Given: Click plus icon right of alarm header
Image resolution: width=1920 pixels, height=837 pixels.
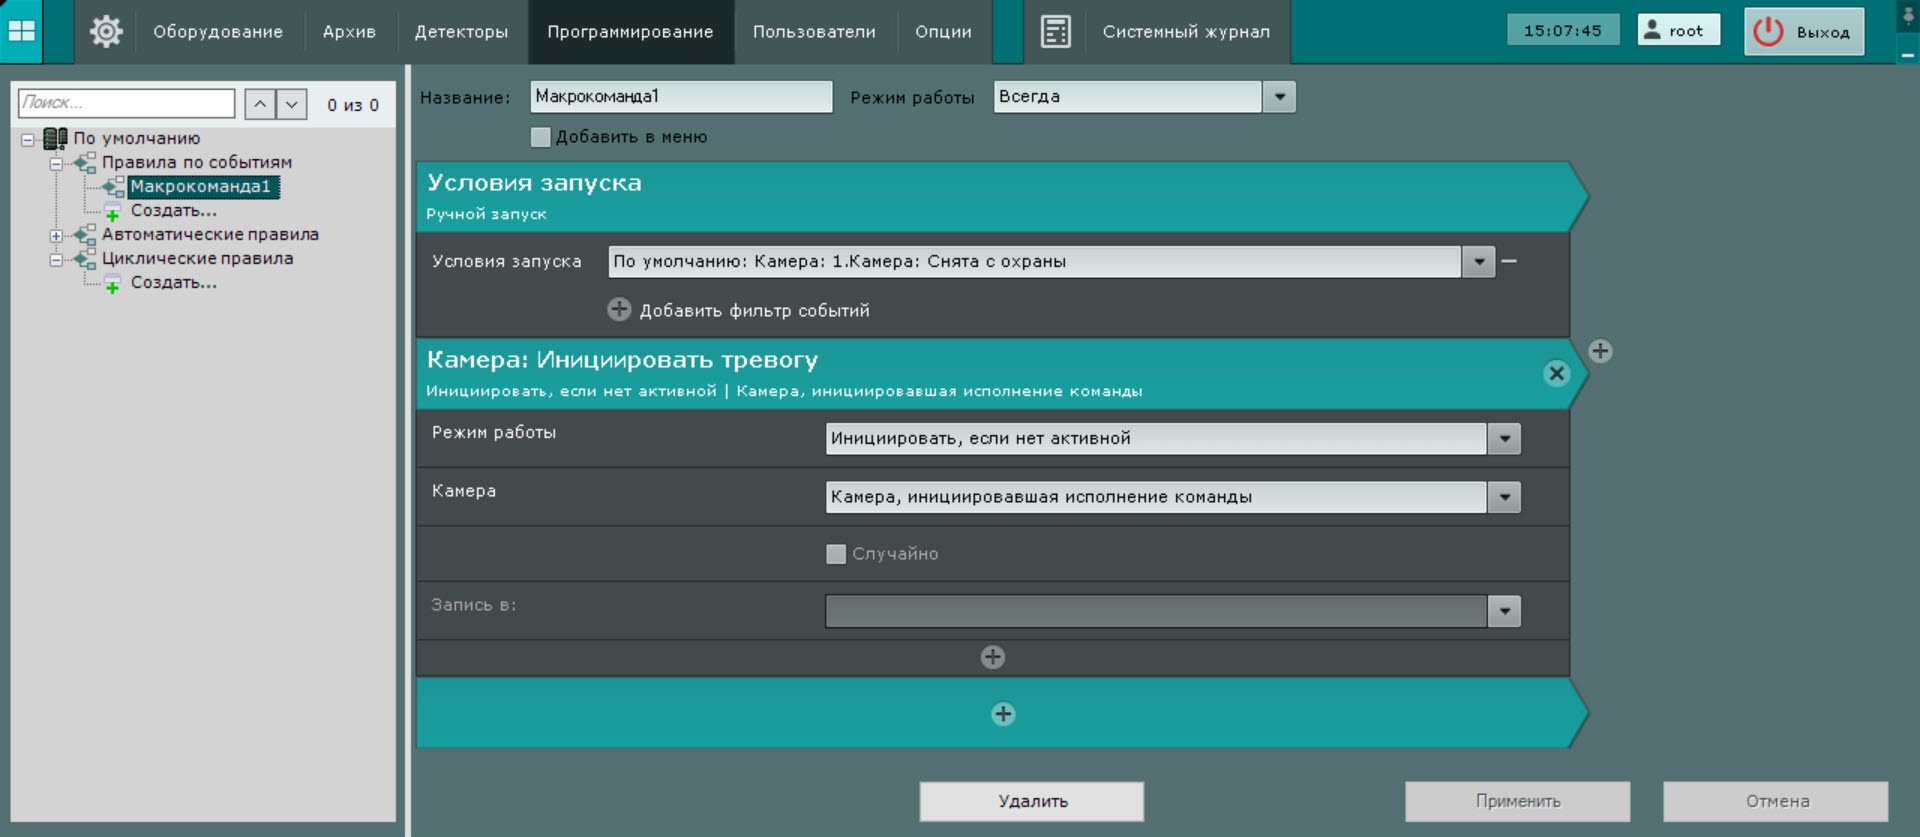Looking at the screenshot, I should 1600,351.
